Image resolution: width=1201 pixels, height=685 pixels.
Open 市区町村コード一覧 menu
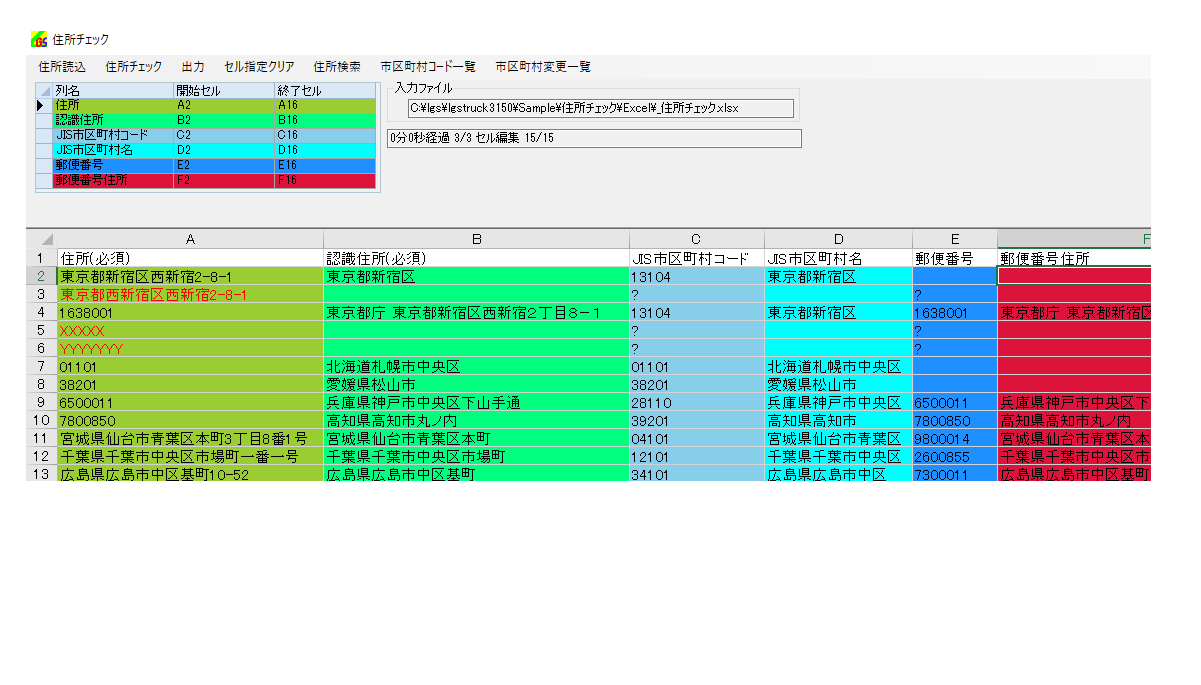428,67
